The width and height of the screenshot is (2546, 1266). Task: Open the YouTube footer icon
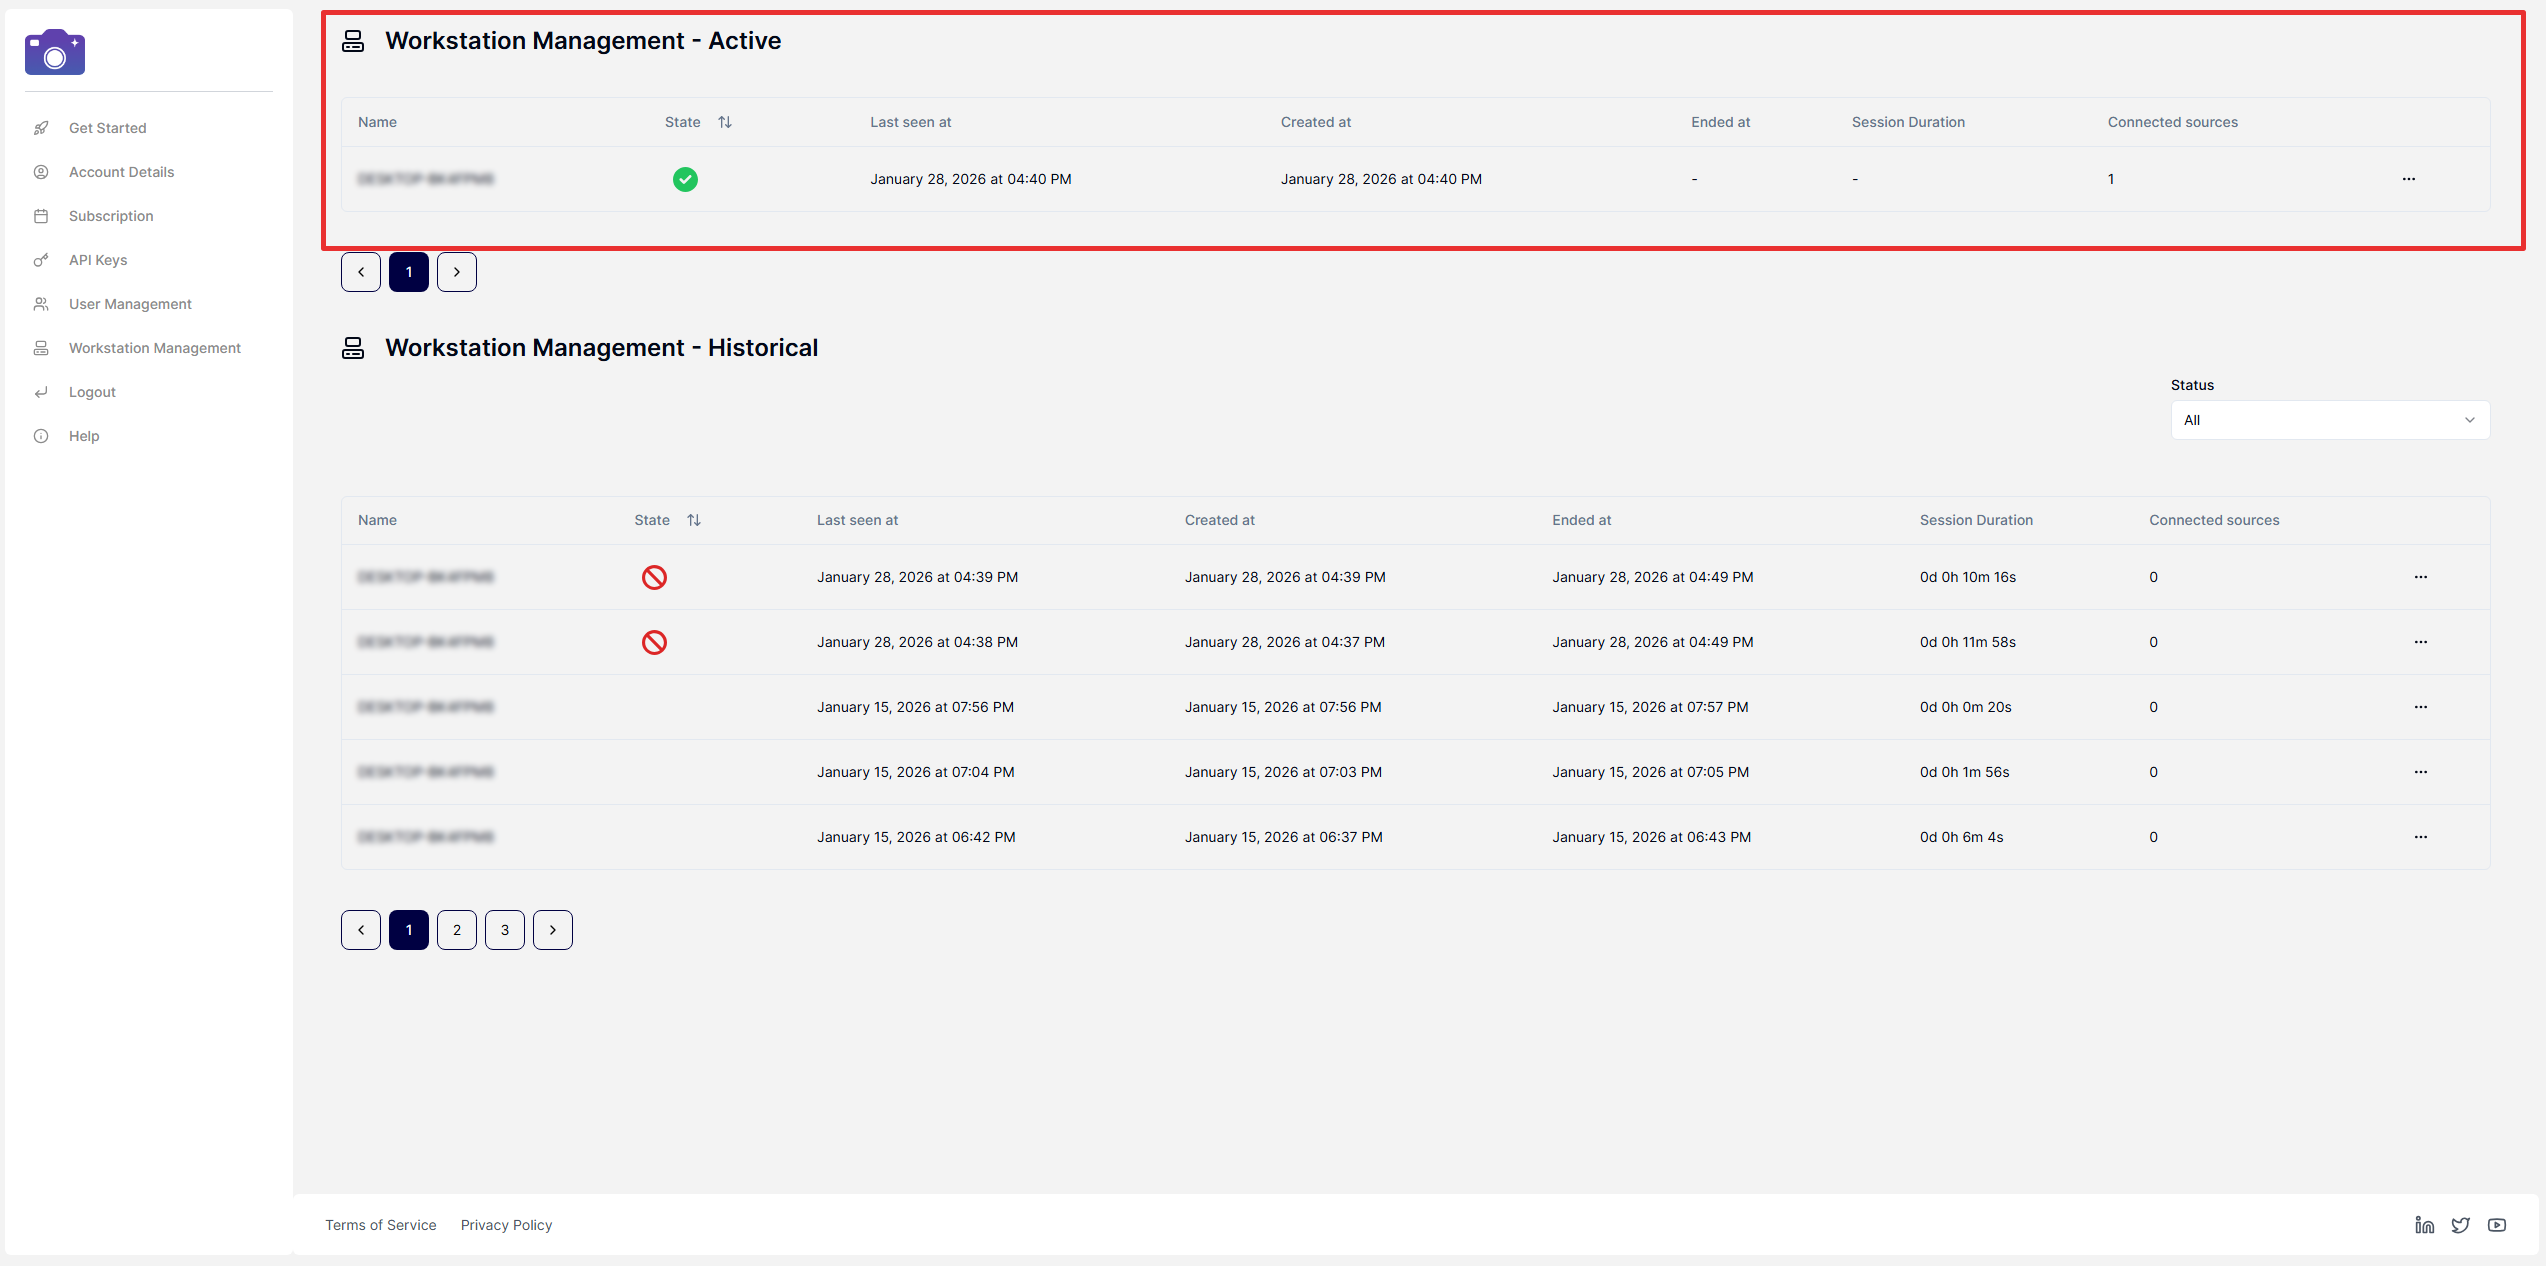click(2497, 1225)
